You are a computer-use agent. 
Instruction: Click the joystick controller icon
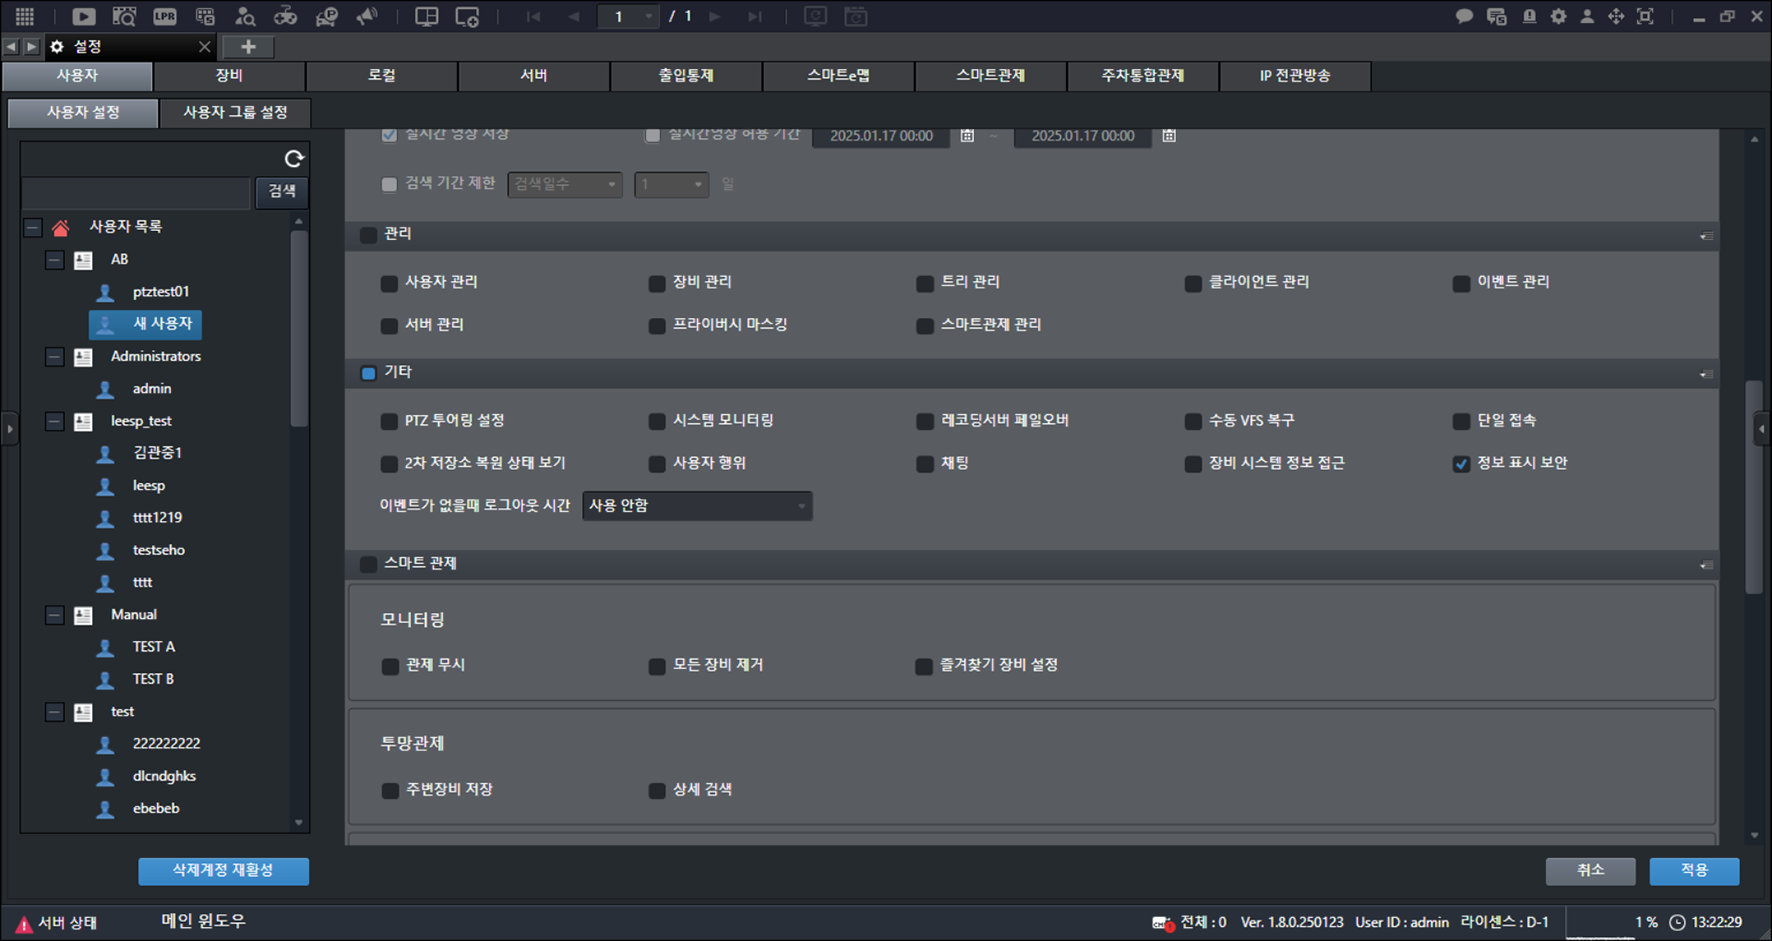[286, 16]
